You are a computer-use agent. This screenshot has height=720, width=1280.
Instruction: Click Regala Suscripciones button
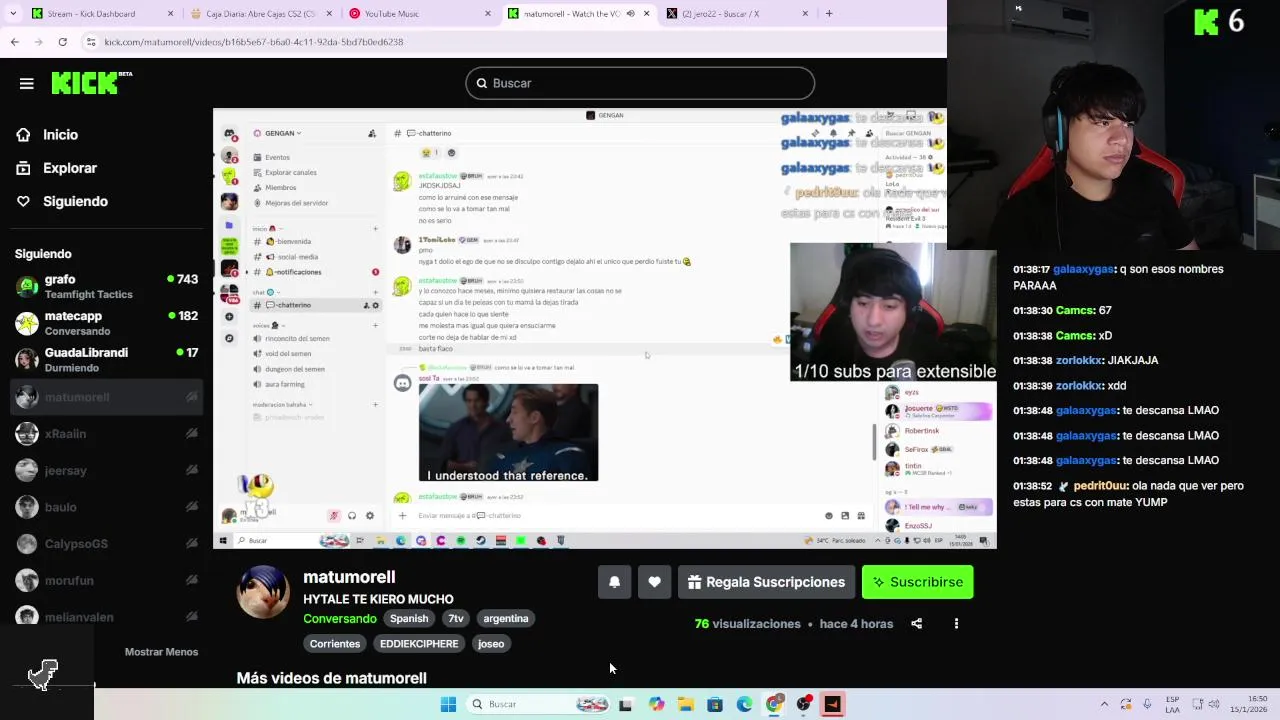tap(766, 582)
